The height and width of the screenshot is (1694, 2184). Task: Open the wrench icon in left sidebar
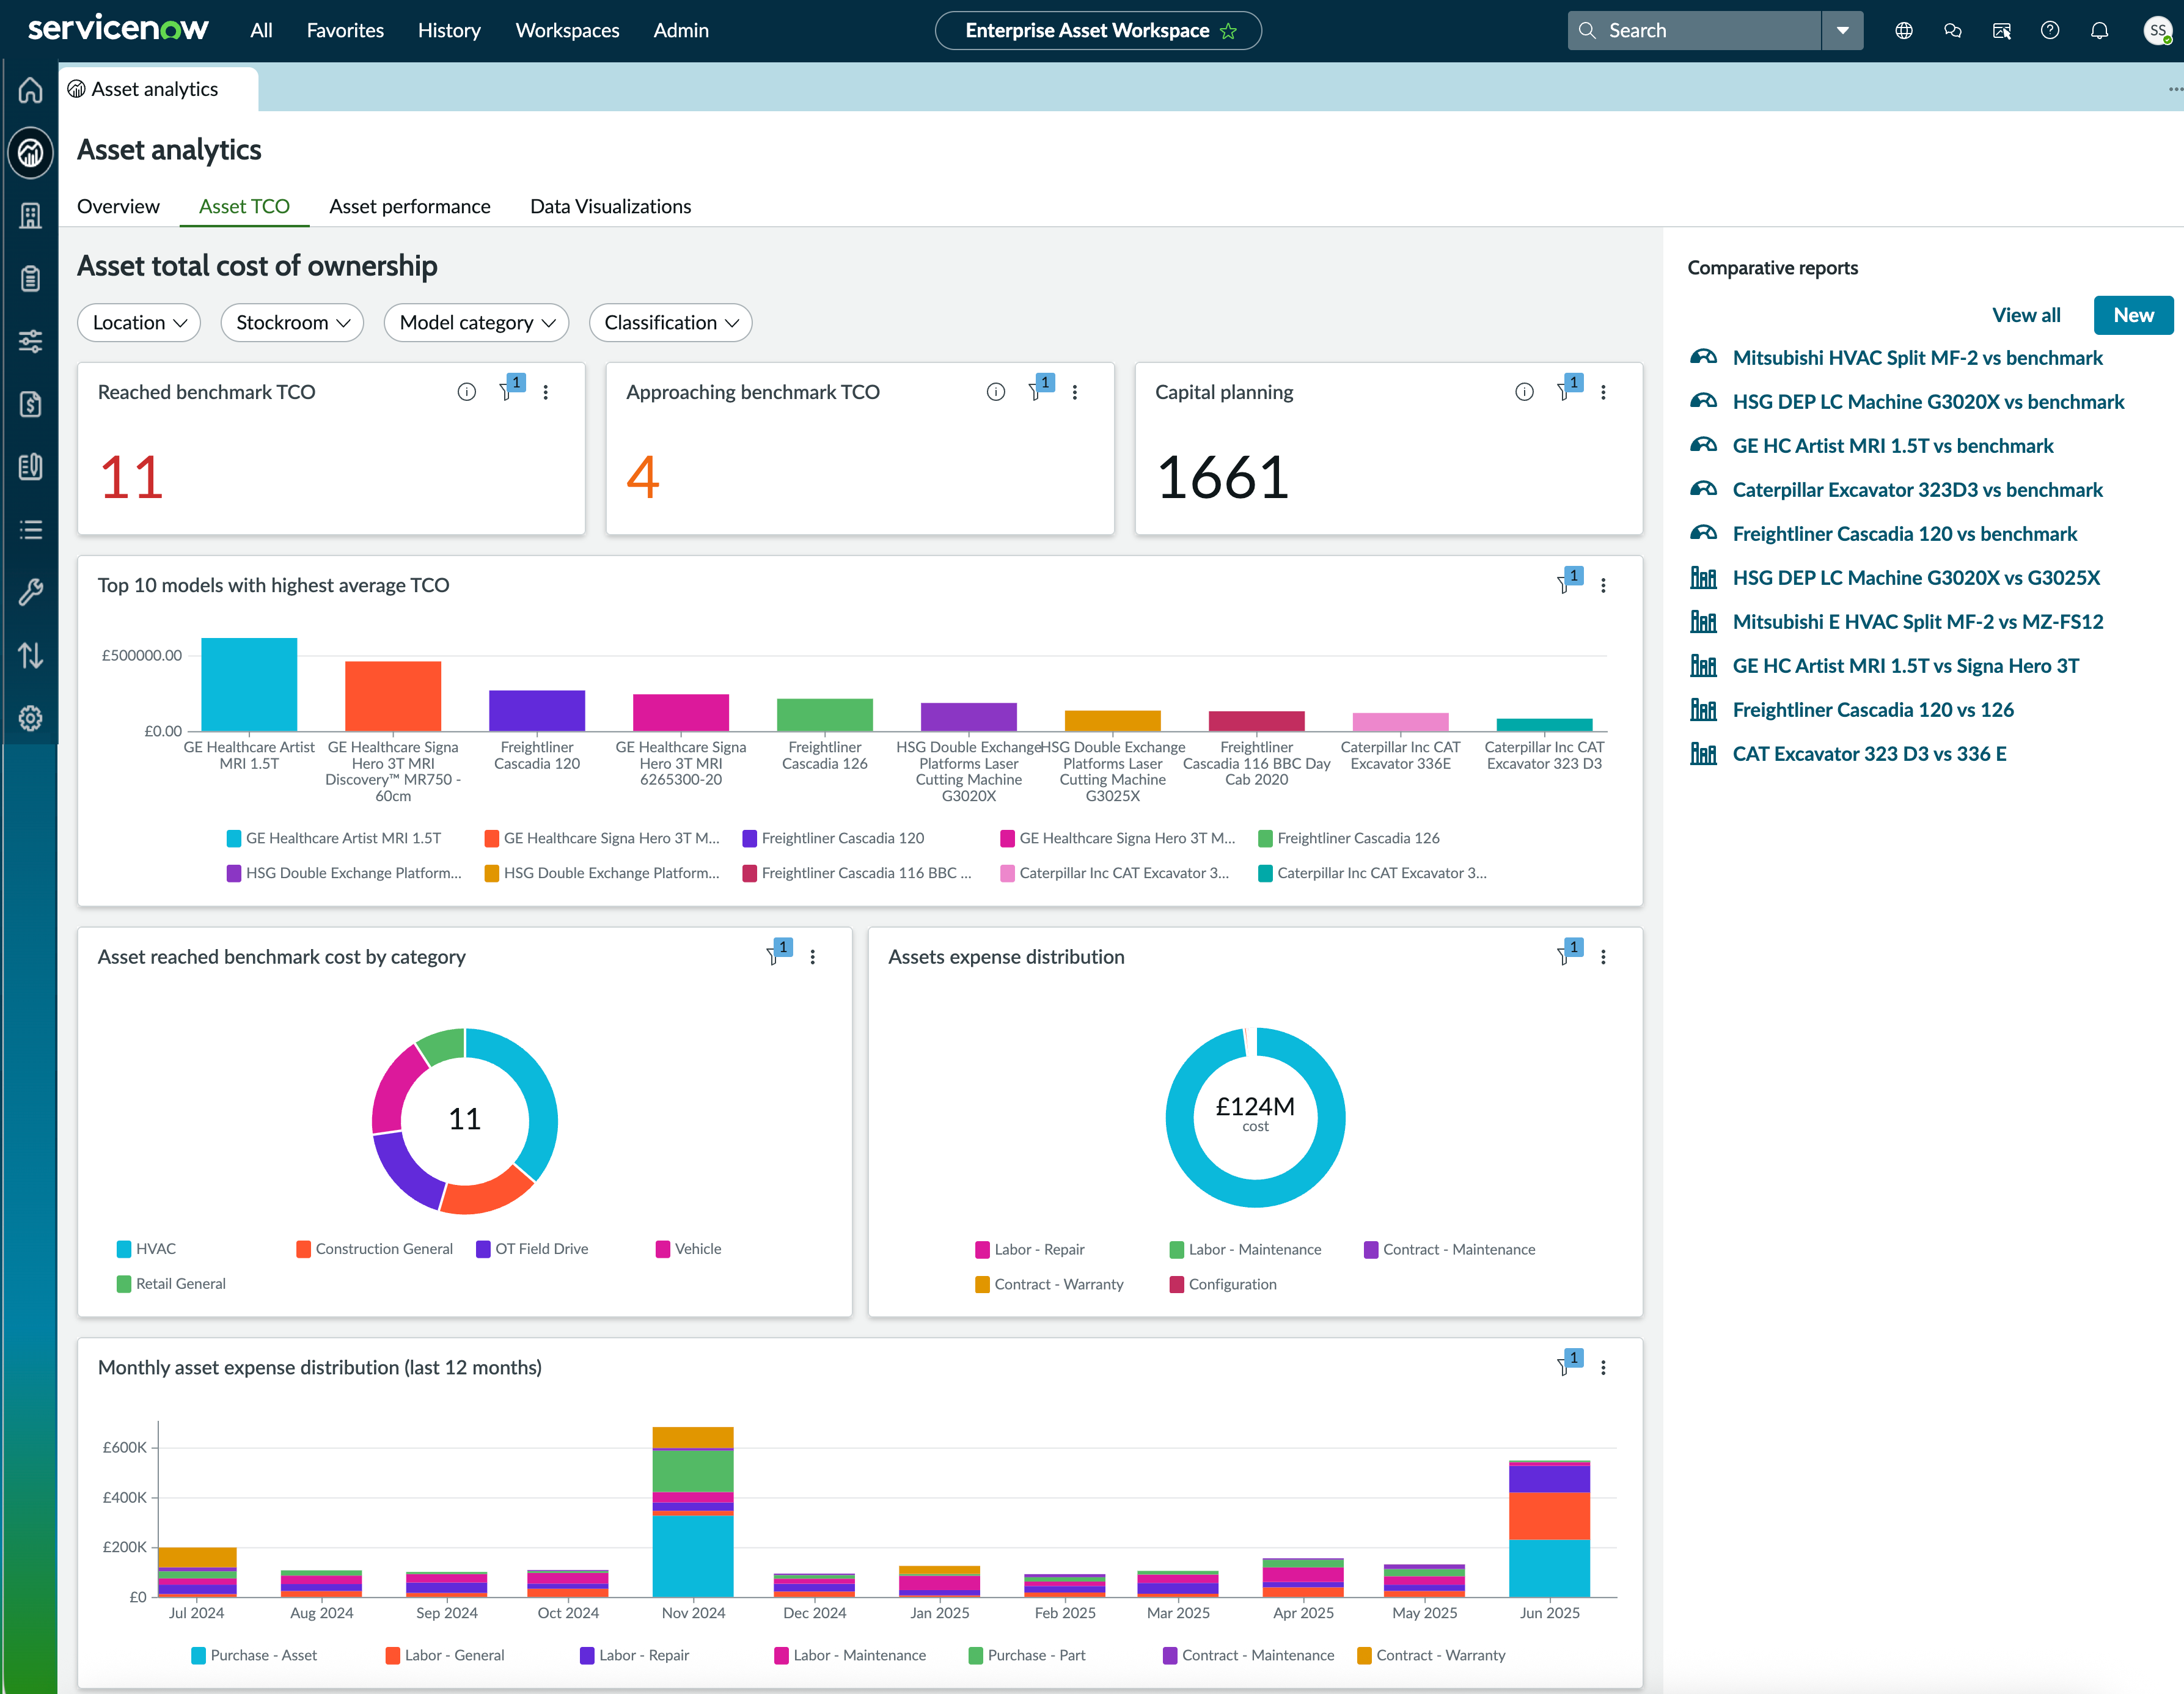tap(30, 593)
